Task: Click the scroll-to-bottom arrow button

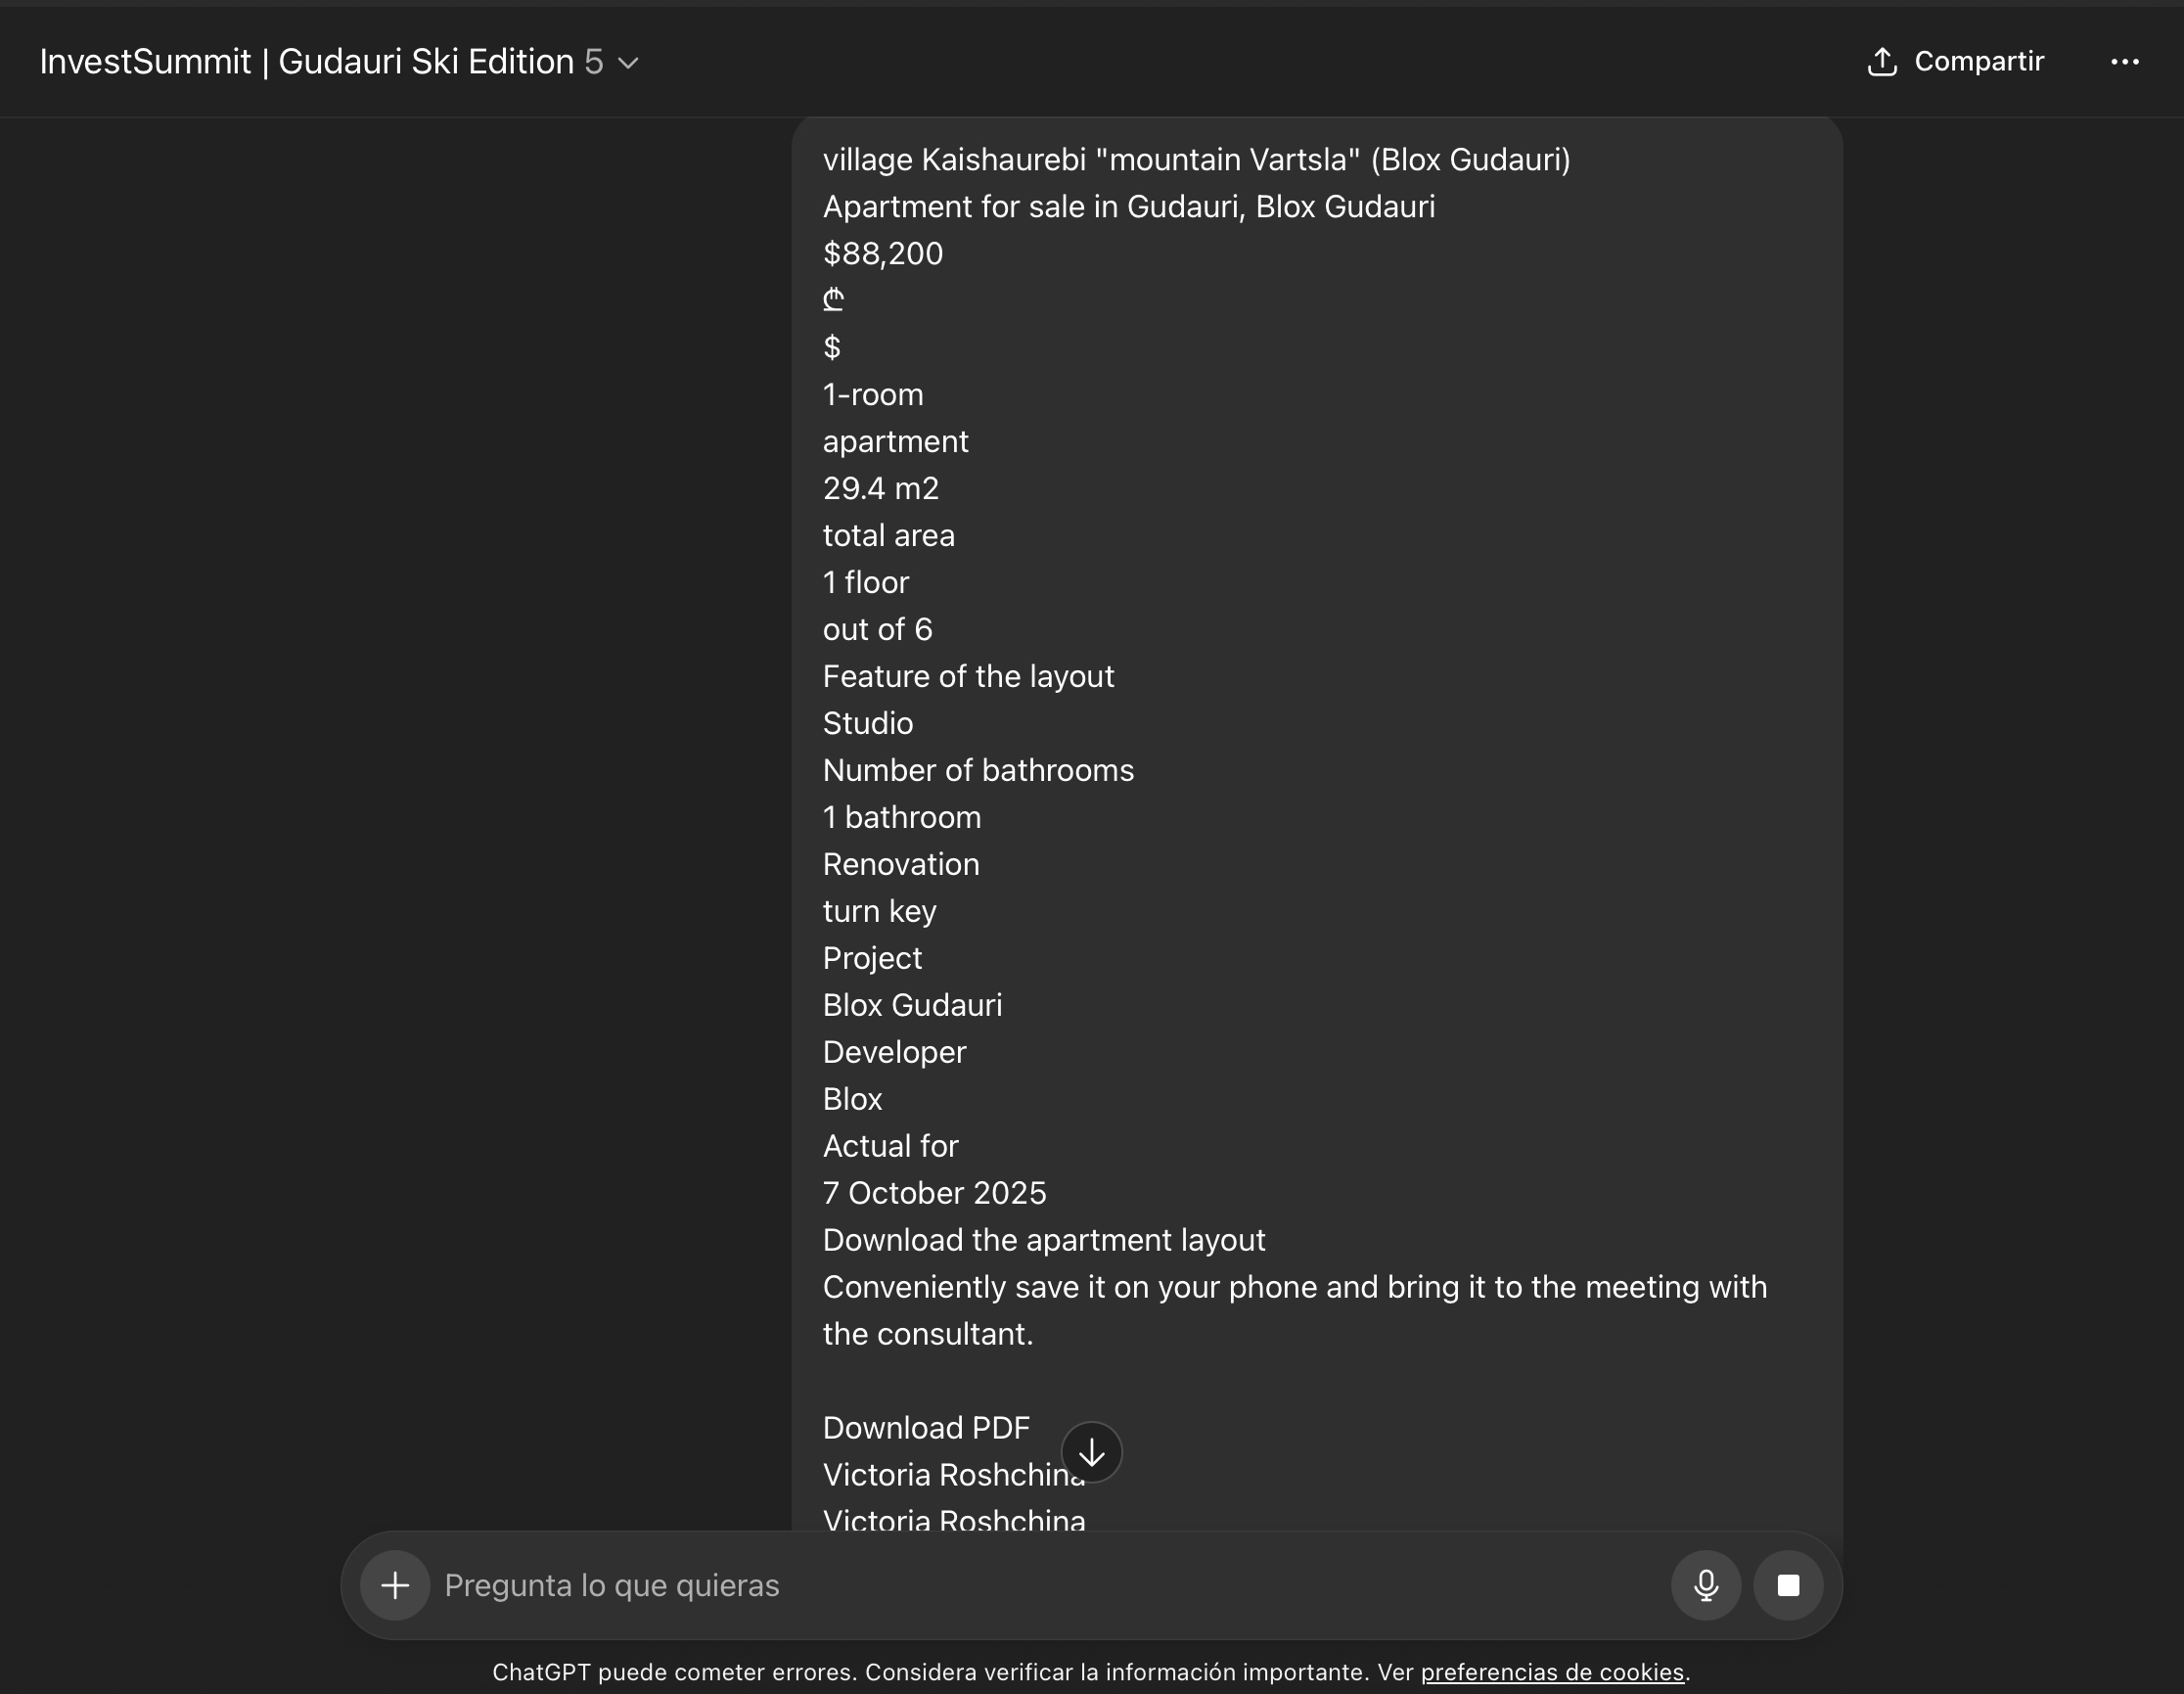Action: (x=1091, y=1452)
